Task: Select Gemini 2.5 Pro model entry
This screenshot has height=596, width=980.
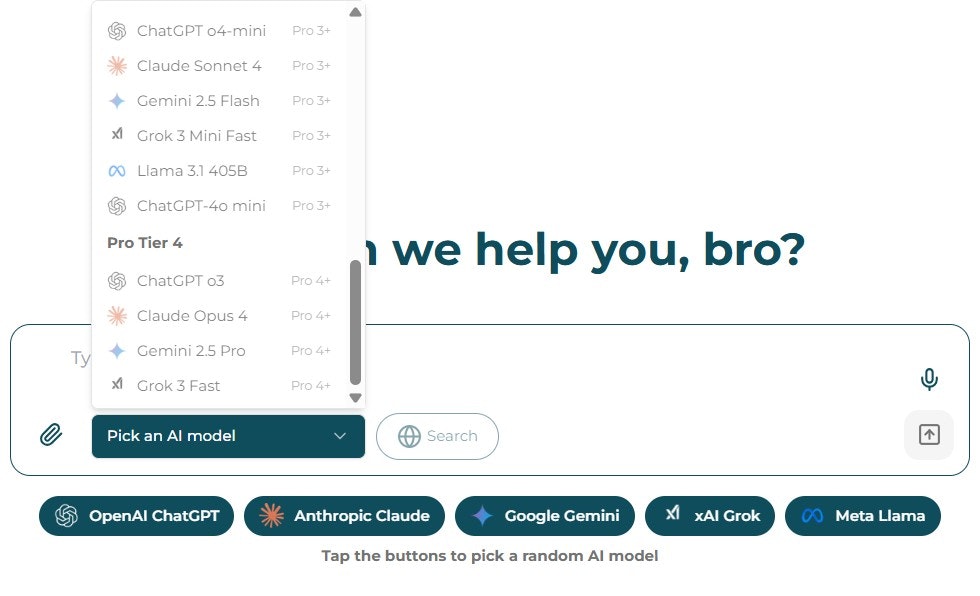Action: coord(219,350)
